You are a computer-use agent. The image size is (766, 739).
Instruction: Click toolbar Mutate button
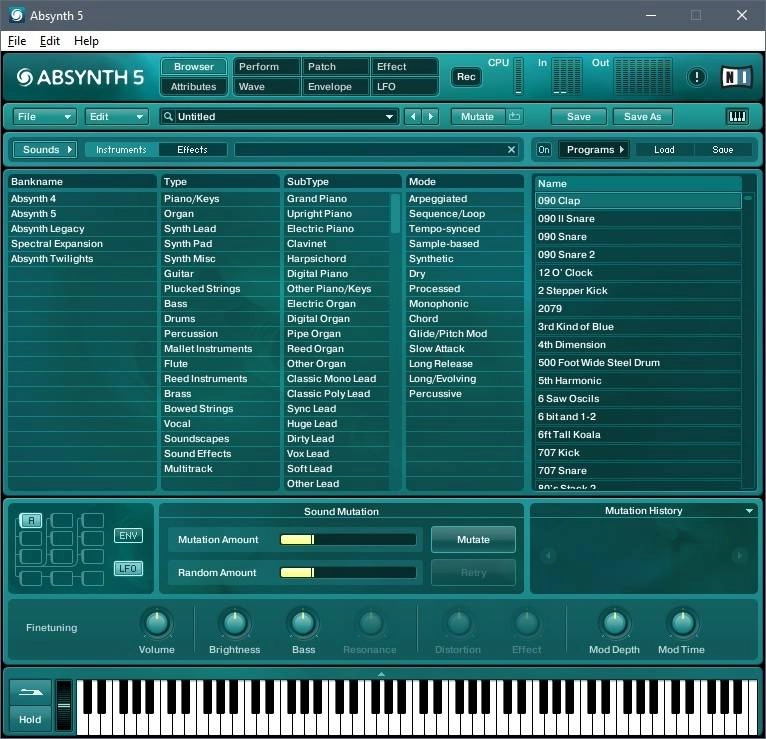tap(477, 116)
